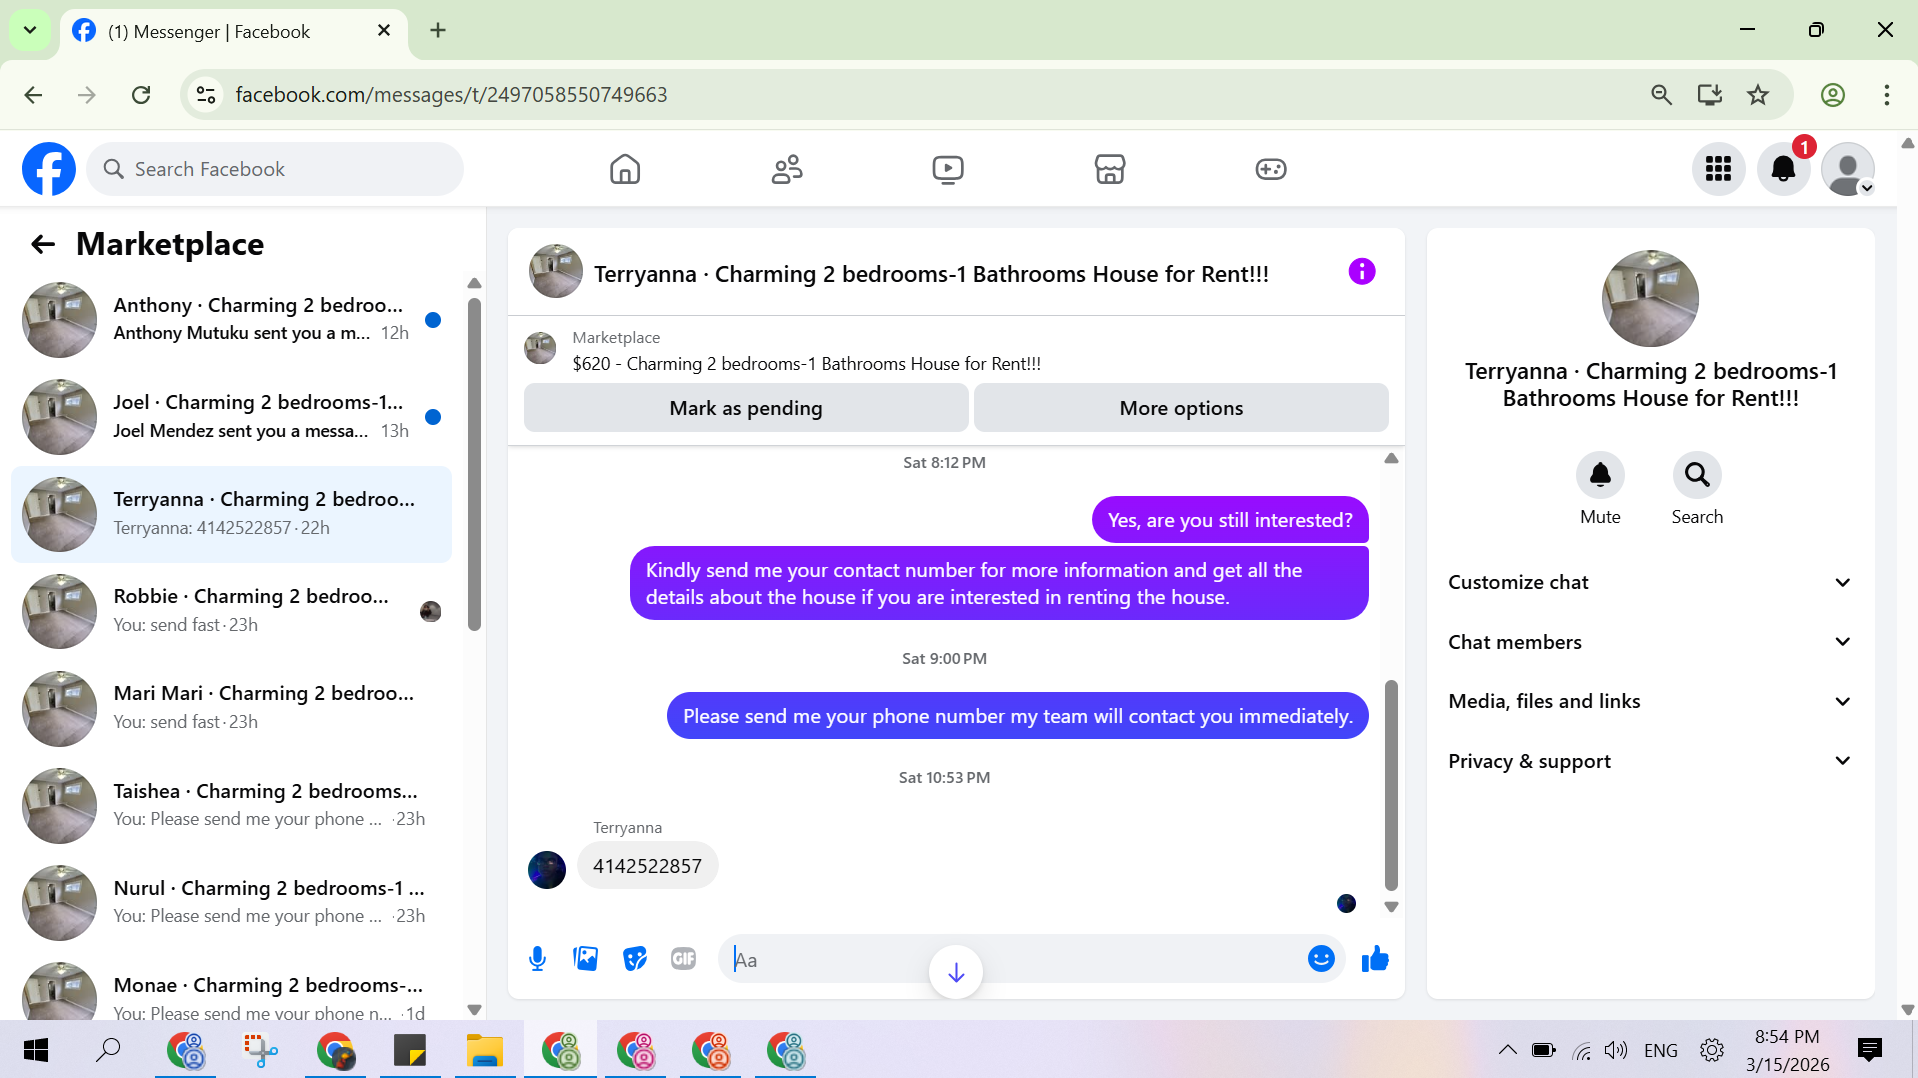The image size is (1918, 1078).
Task: Open Windows action center notifications
Action: pyautogui.click(x=1869, y=1050)
